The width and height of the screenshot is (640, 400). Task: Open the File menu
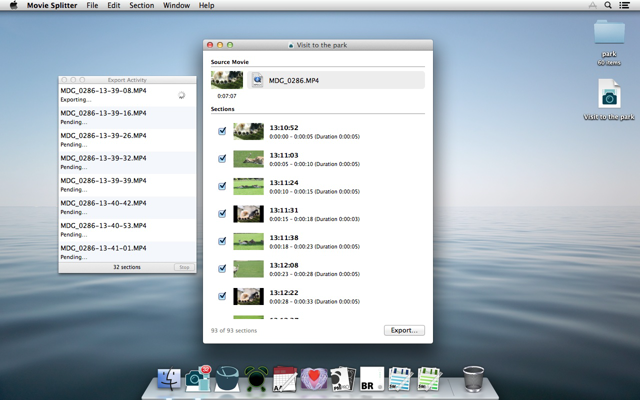point(92,5)
